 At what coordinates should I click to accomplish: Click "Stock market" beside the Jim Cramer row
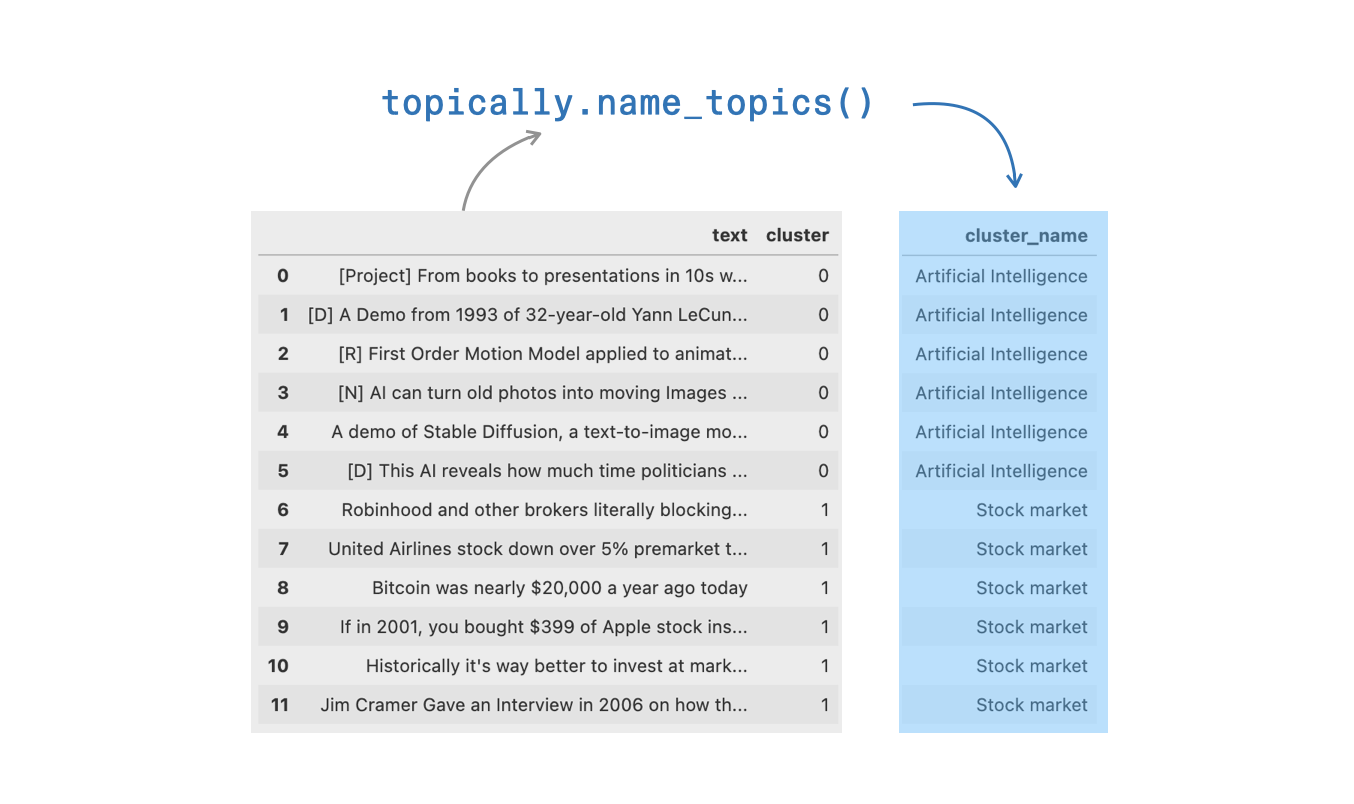click(1032, 705)
